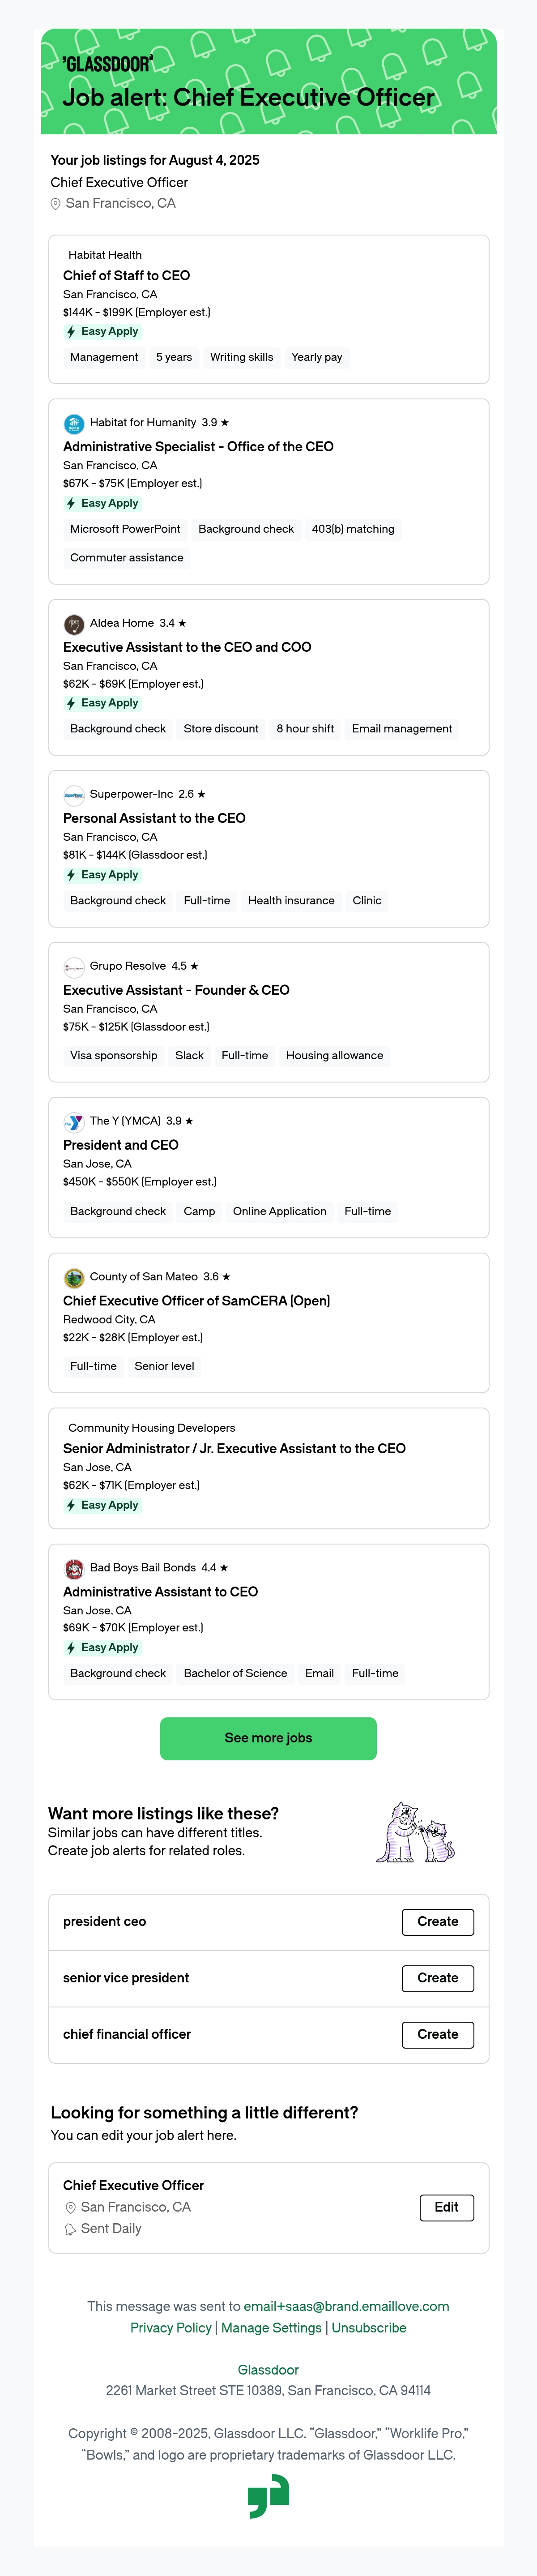Create alert for senior vice president

[438, 1978]
